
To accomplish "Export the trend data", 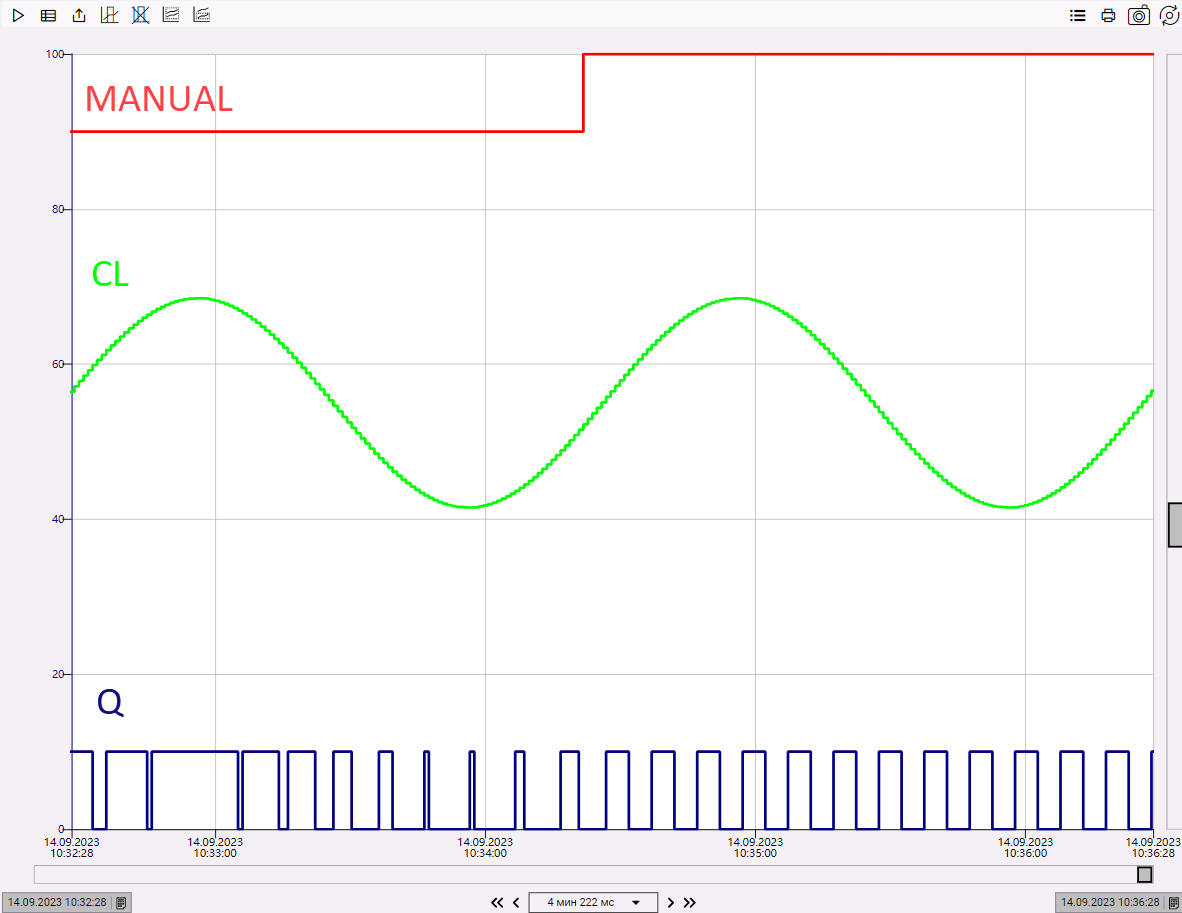I will (x=79, y=15).
